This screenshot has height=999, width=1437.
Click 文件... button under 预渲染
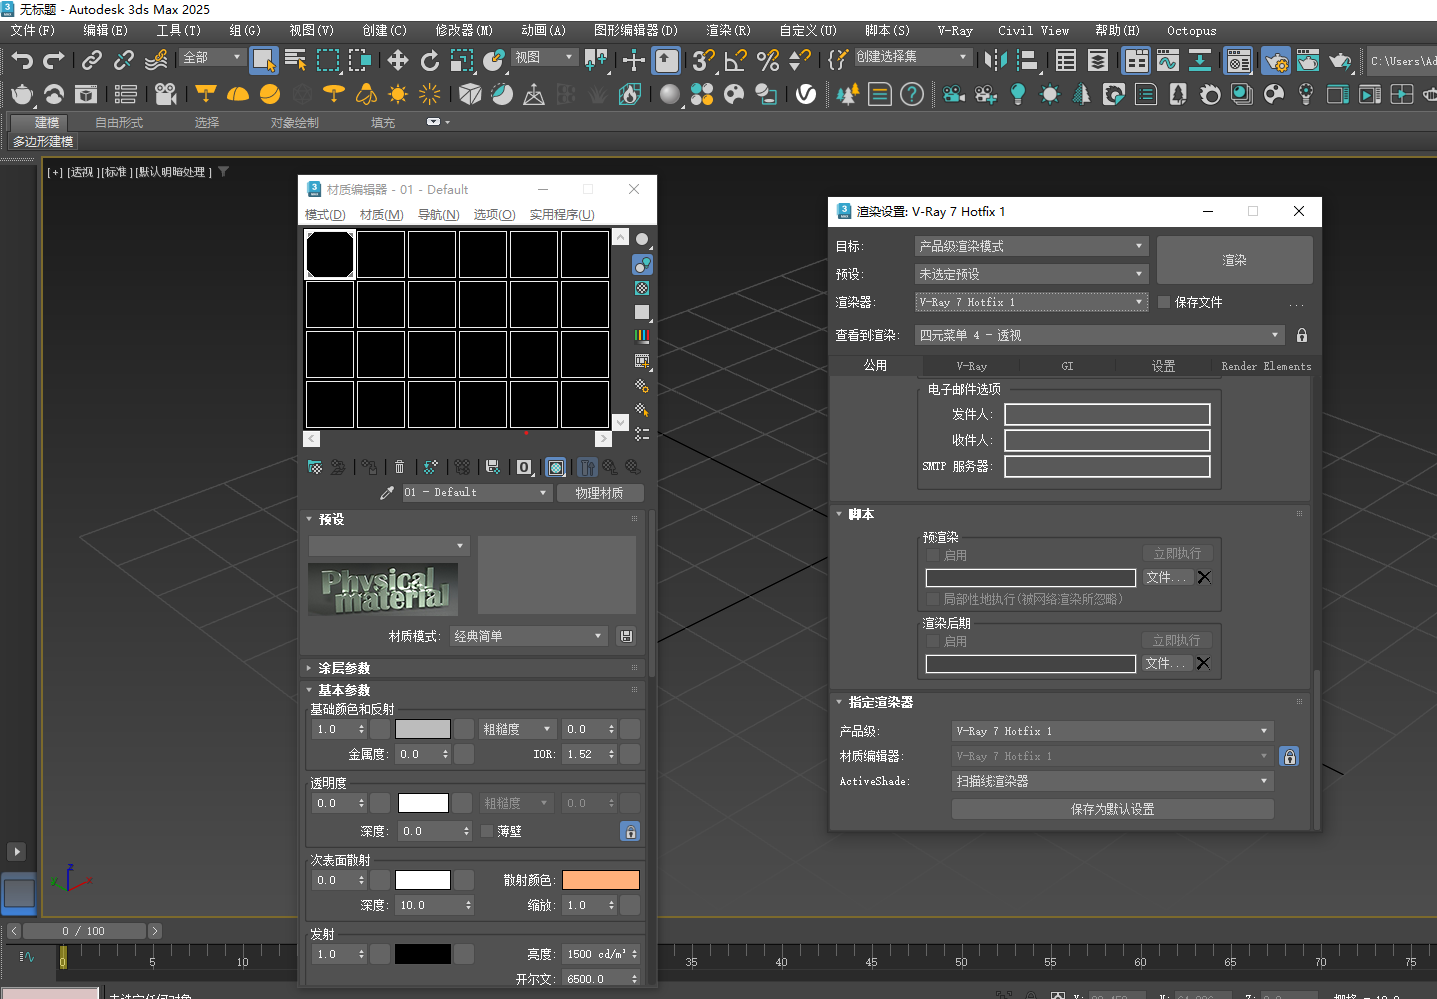1167,577
